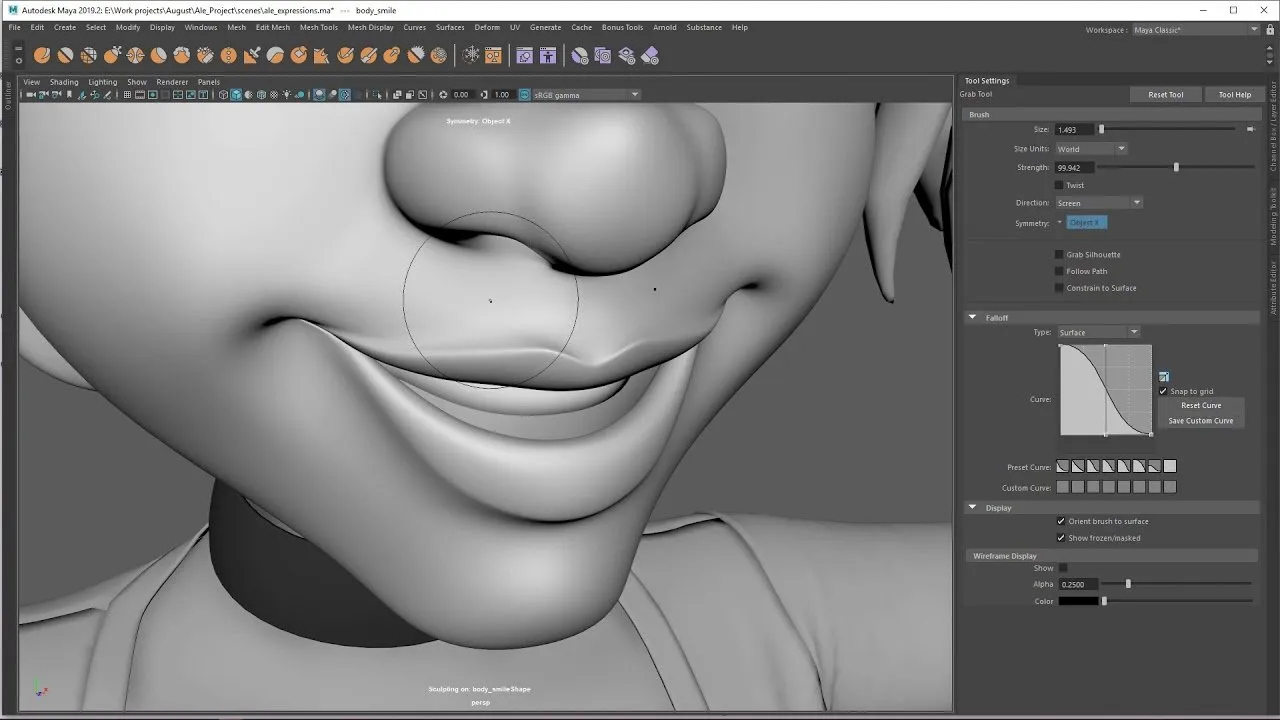Disable Orient brush to surface

1061,521
